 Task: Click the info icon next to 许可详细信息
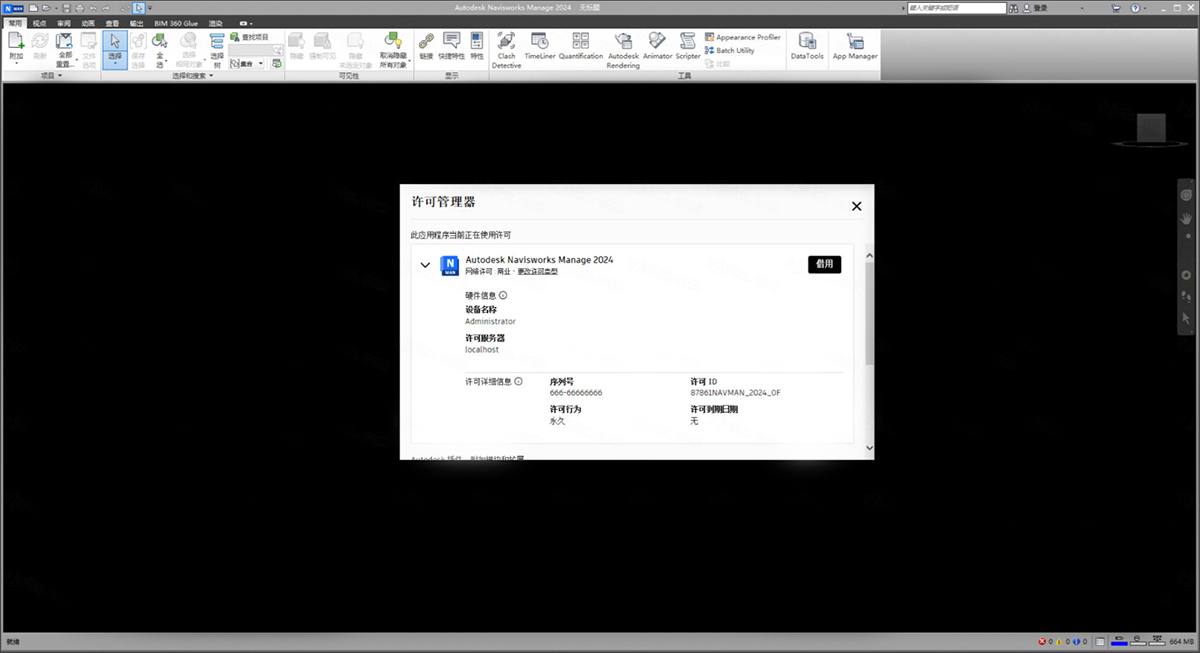click(x=518, y=381)
